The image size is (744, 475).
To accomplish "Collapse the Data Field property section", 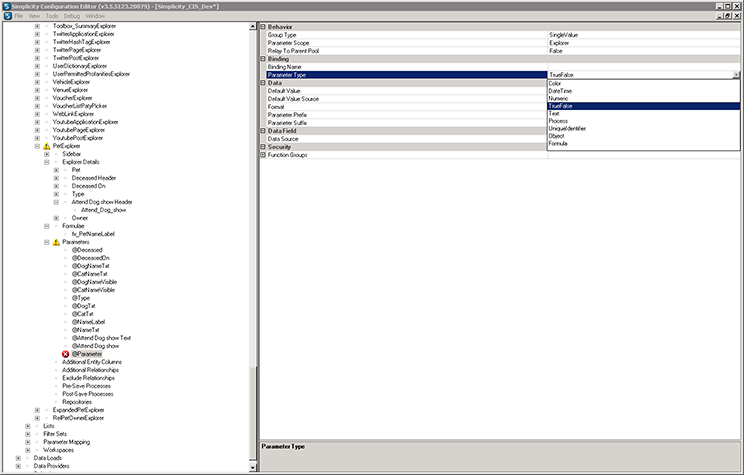I will click(x=263, y=131).
